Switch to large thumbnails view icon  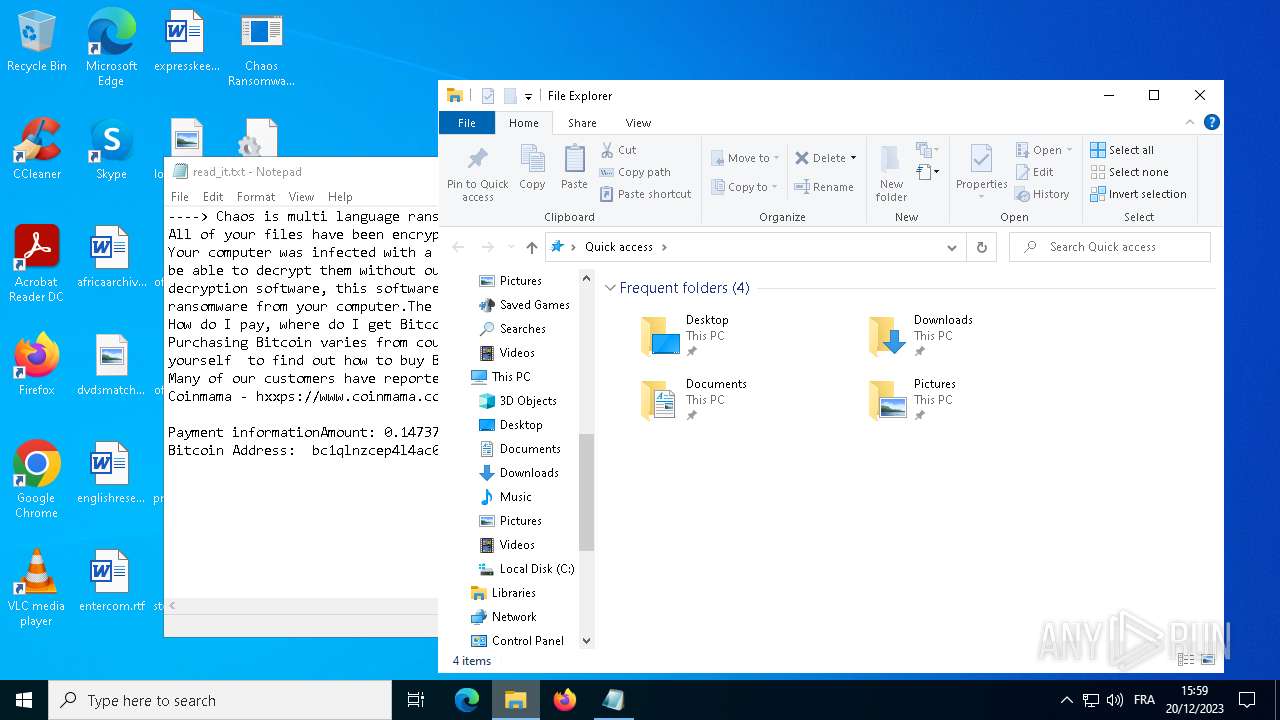(x=1208, y=660)
